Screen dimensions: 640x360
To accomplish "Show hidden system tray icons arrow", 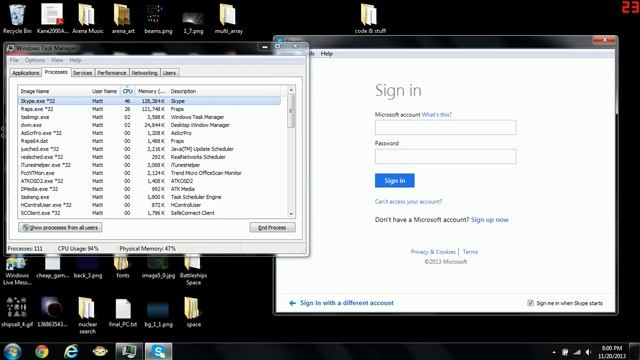I will pos(554,352).
